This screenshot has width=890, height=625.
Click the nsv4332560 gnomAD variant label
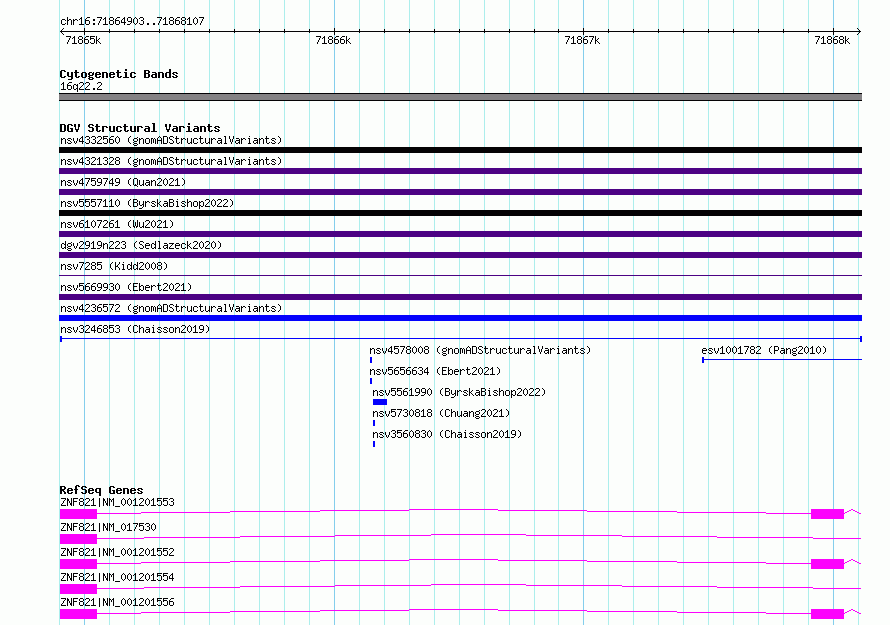(x=171, y=140)
